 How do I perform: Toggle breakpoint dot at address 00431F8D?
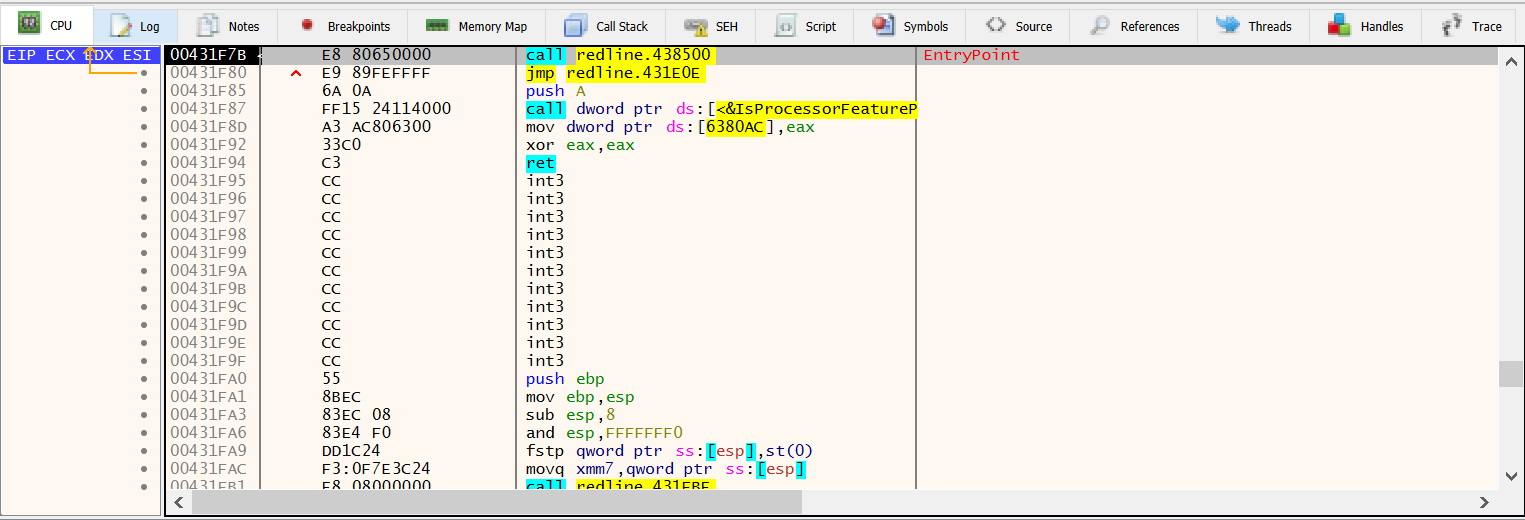145,127
